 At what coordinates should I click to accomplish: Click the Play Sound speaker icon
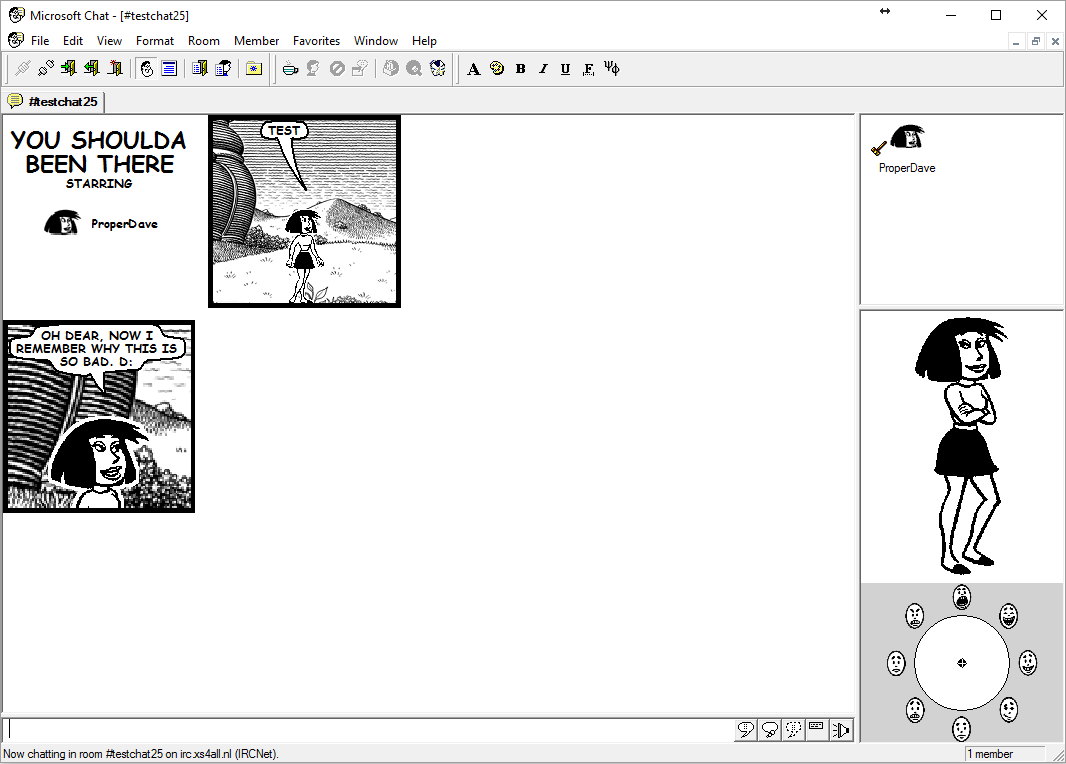(x=841, y=729)
